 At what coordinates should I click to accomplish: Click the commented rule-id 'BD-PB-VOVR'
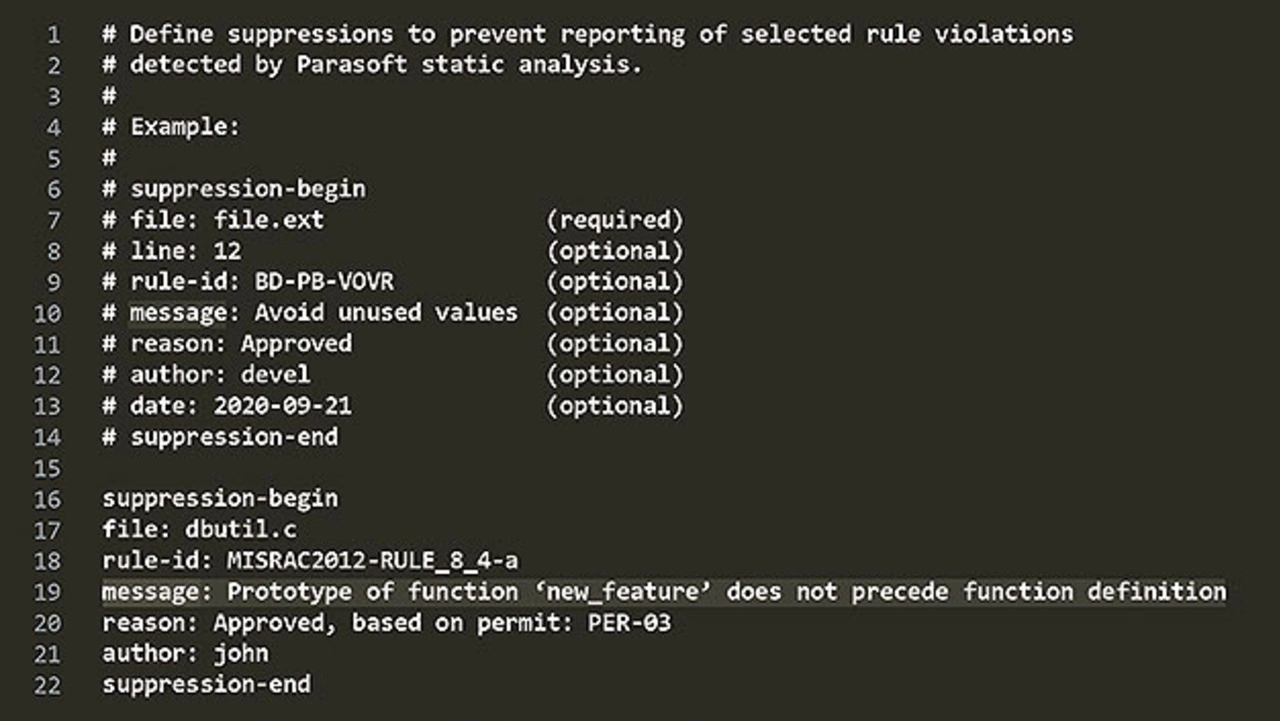pyautogui.click(x=324, y=282)
